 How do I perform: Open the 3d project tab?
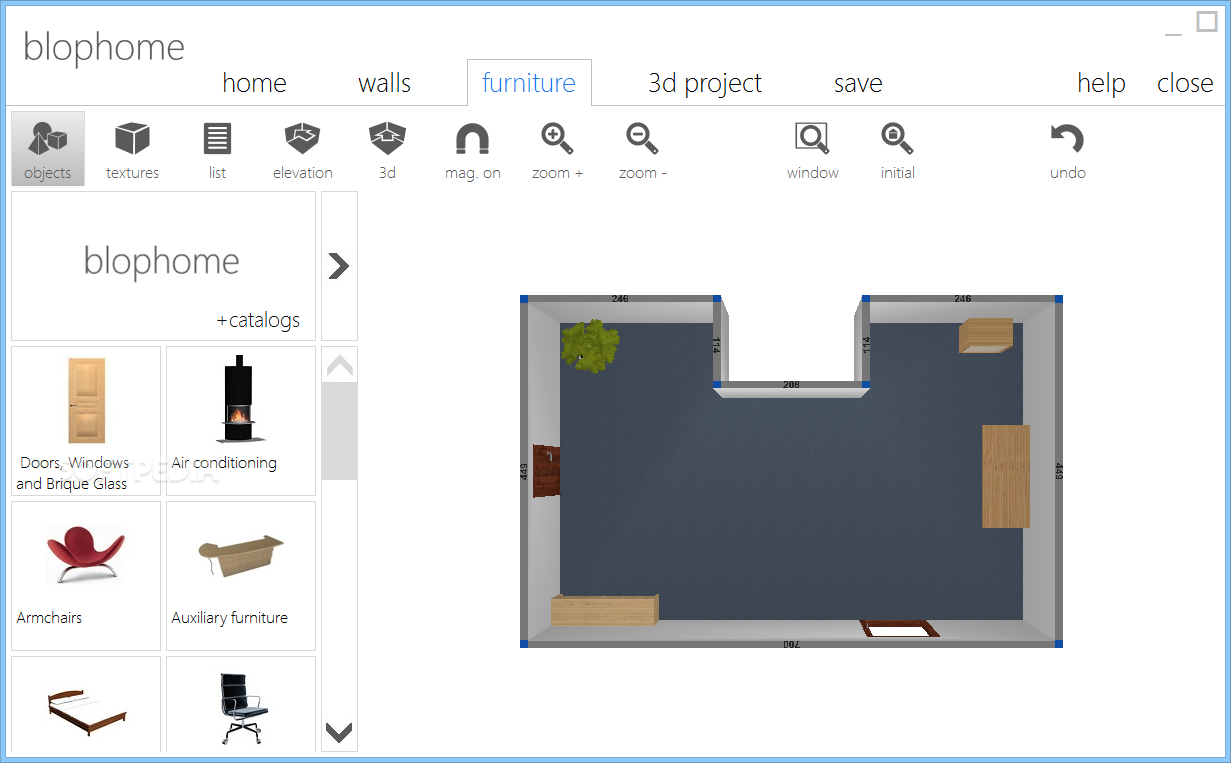tap(705, 83)
